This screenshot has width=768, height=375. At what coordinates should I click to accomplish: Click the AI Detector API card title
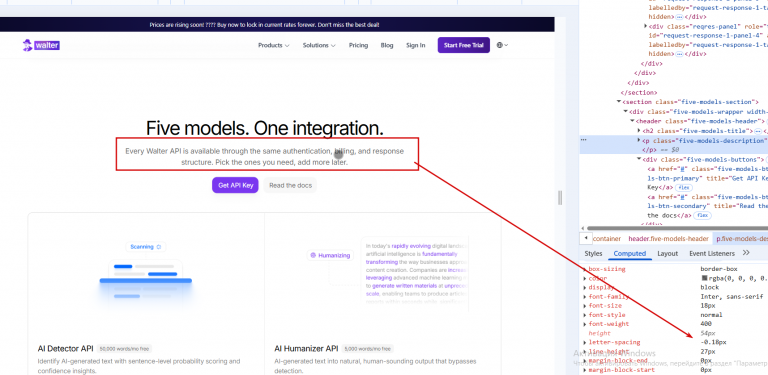tap(66, 349)
